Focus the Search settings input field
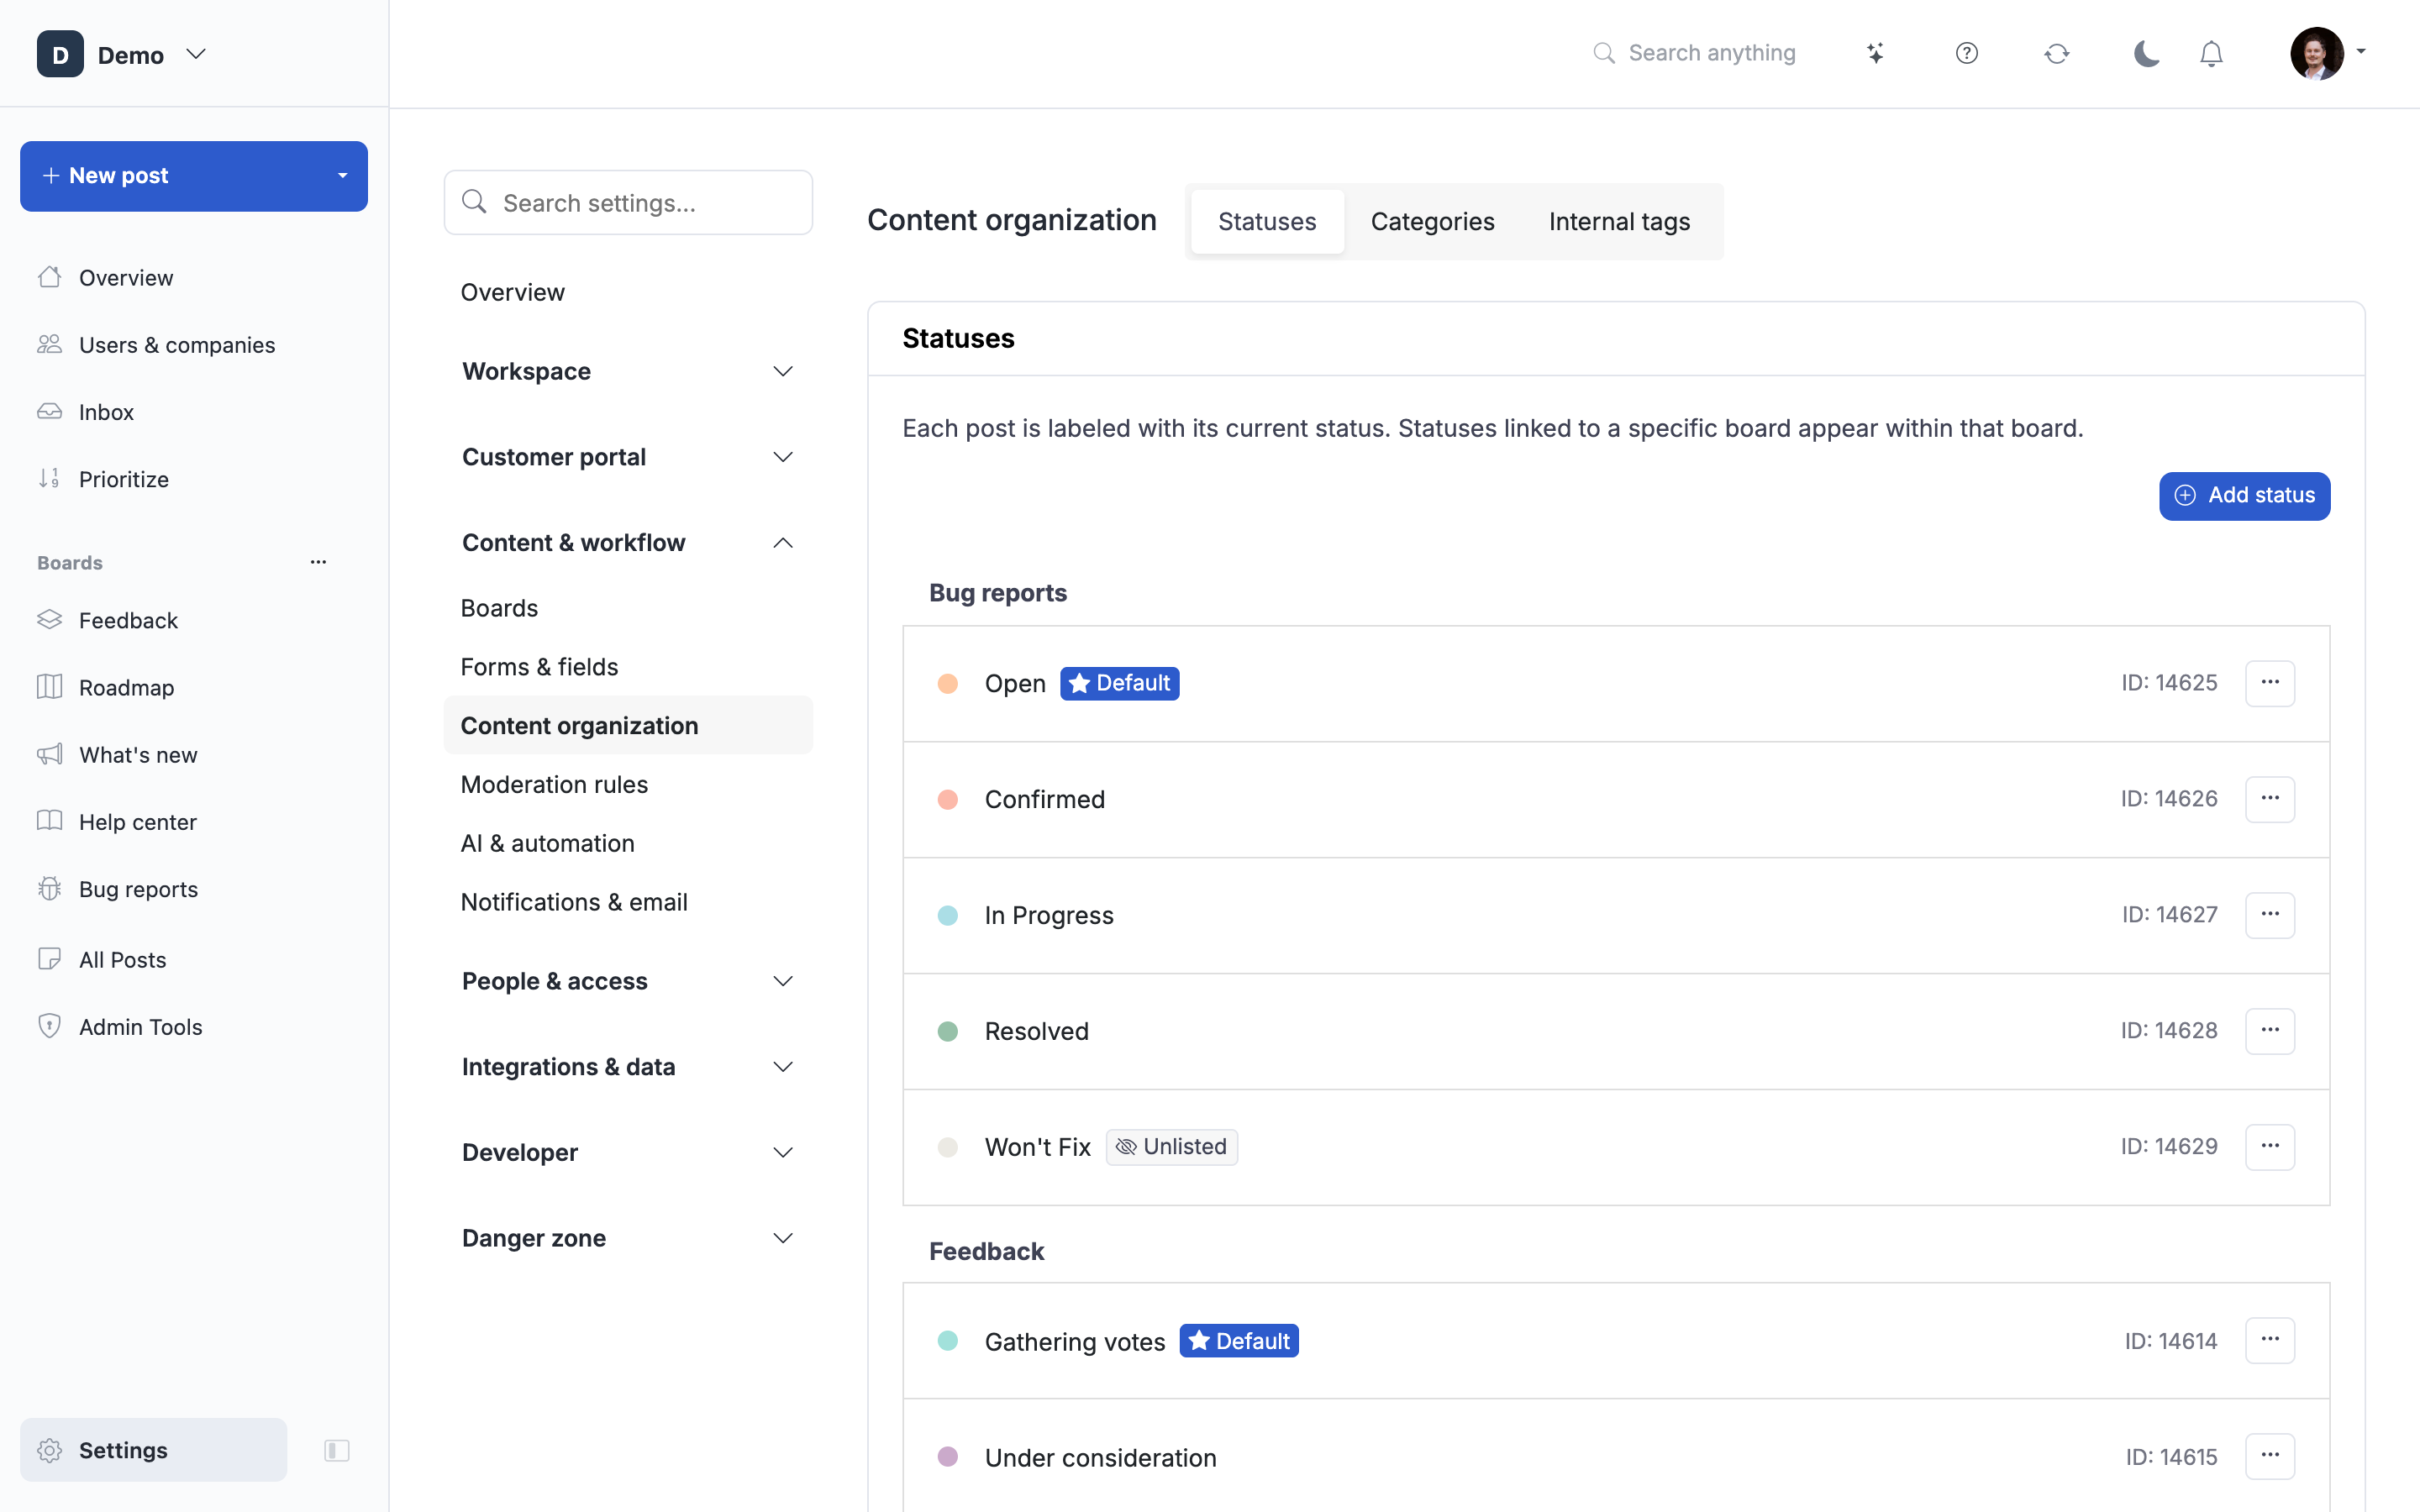The height and width of the screenshot is (1512, 2420). point(628,203)
